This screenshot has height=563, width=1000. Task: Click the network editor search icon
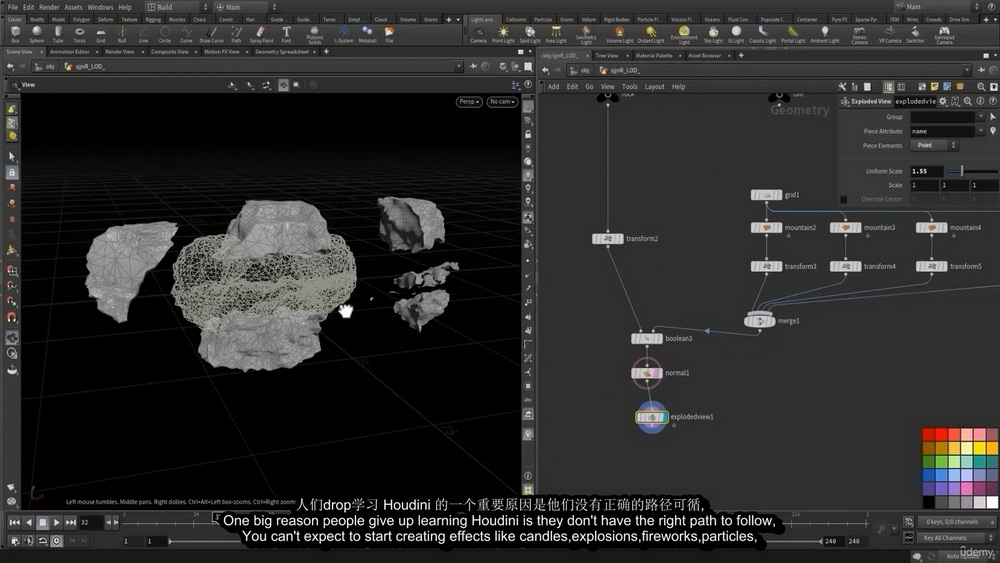[981, 87]
